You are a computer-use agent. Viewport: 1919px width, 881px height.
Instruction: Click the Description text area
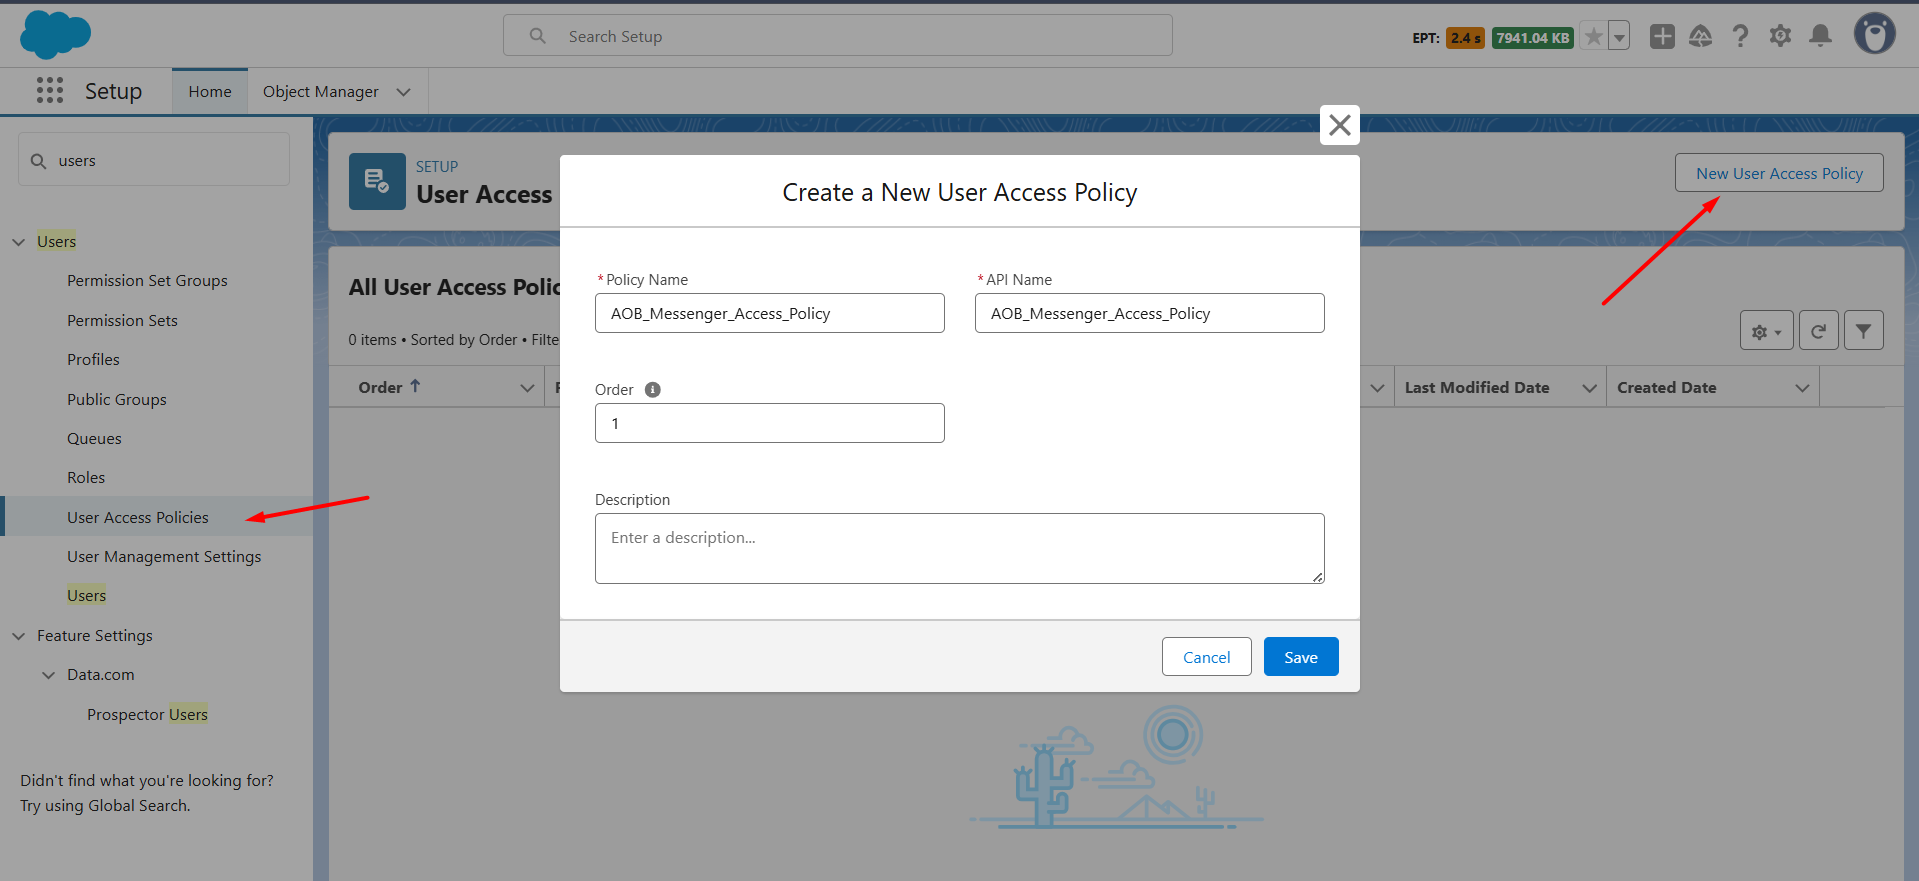960,548
